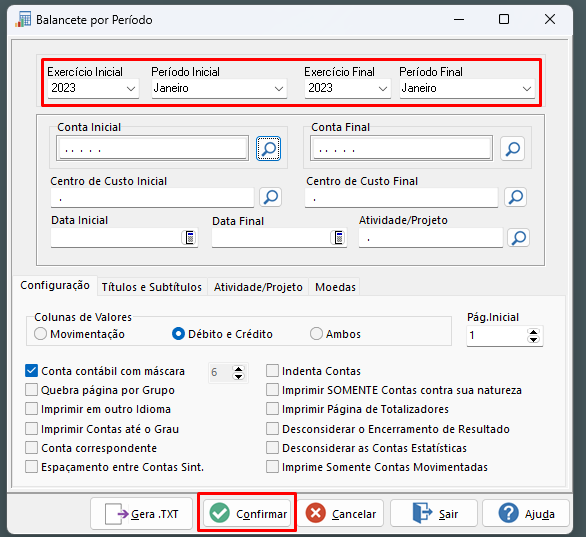Image resolution: width=586 pixels, height=537 pixels.
Task: Select the Débito e Crédito radio option
Action: tap(178, 334)
